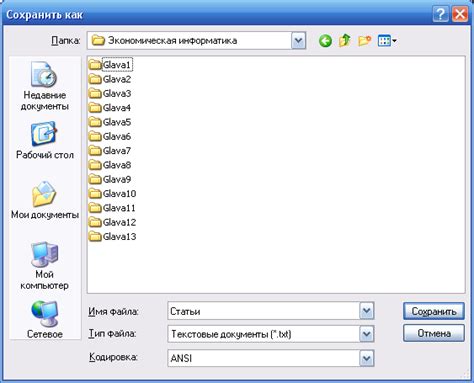Click the Имя файла text field
The width and height of the screenshot is (474, 383).
point(264,311)
